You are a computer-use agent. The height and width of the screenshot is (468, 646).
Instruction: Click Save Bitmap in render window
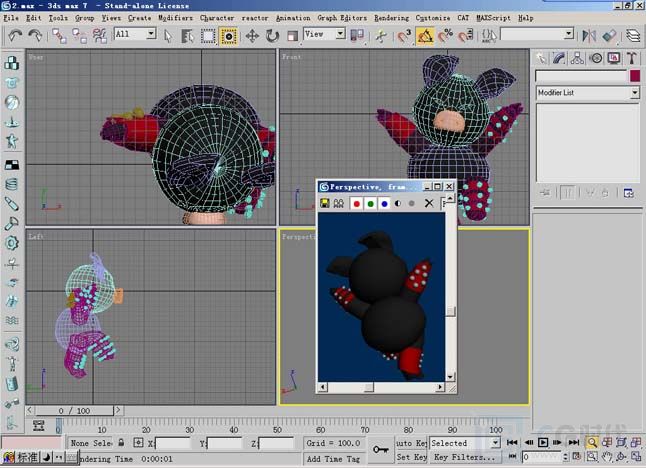pyautogui.click(x=325, y=203)
